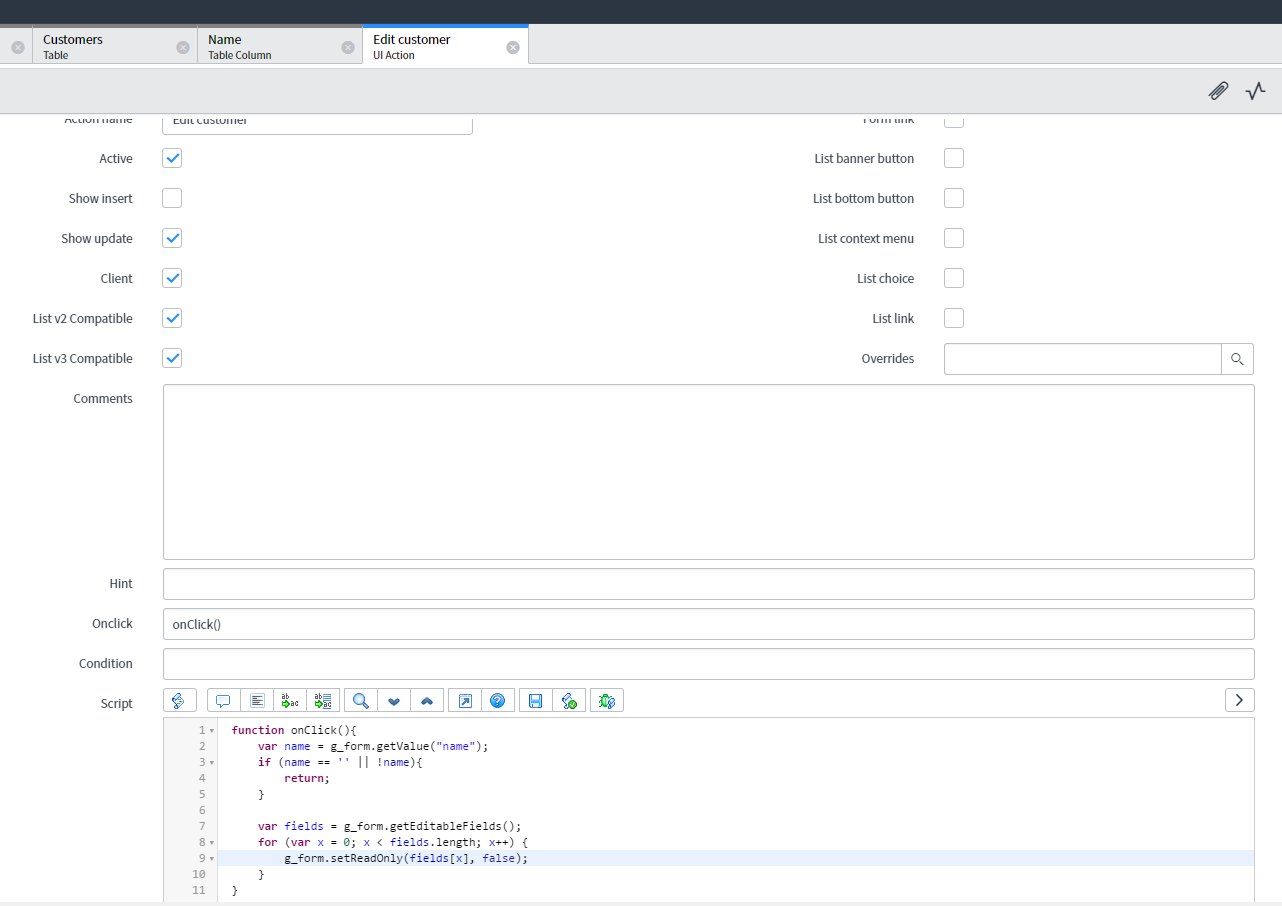Fold the for loop at line 8

(212, 843)
